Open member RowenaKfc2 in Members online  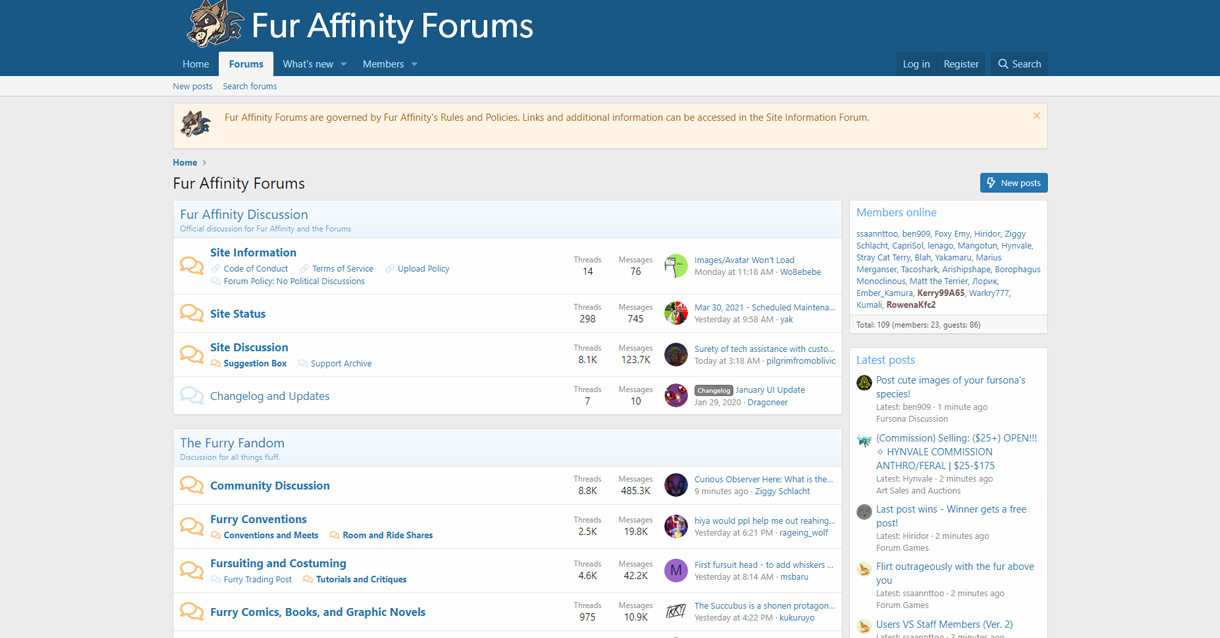tap(911, 305)
